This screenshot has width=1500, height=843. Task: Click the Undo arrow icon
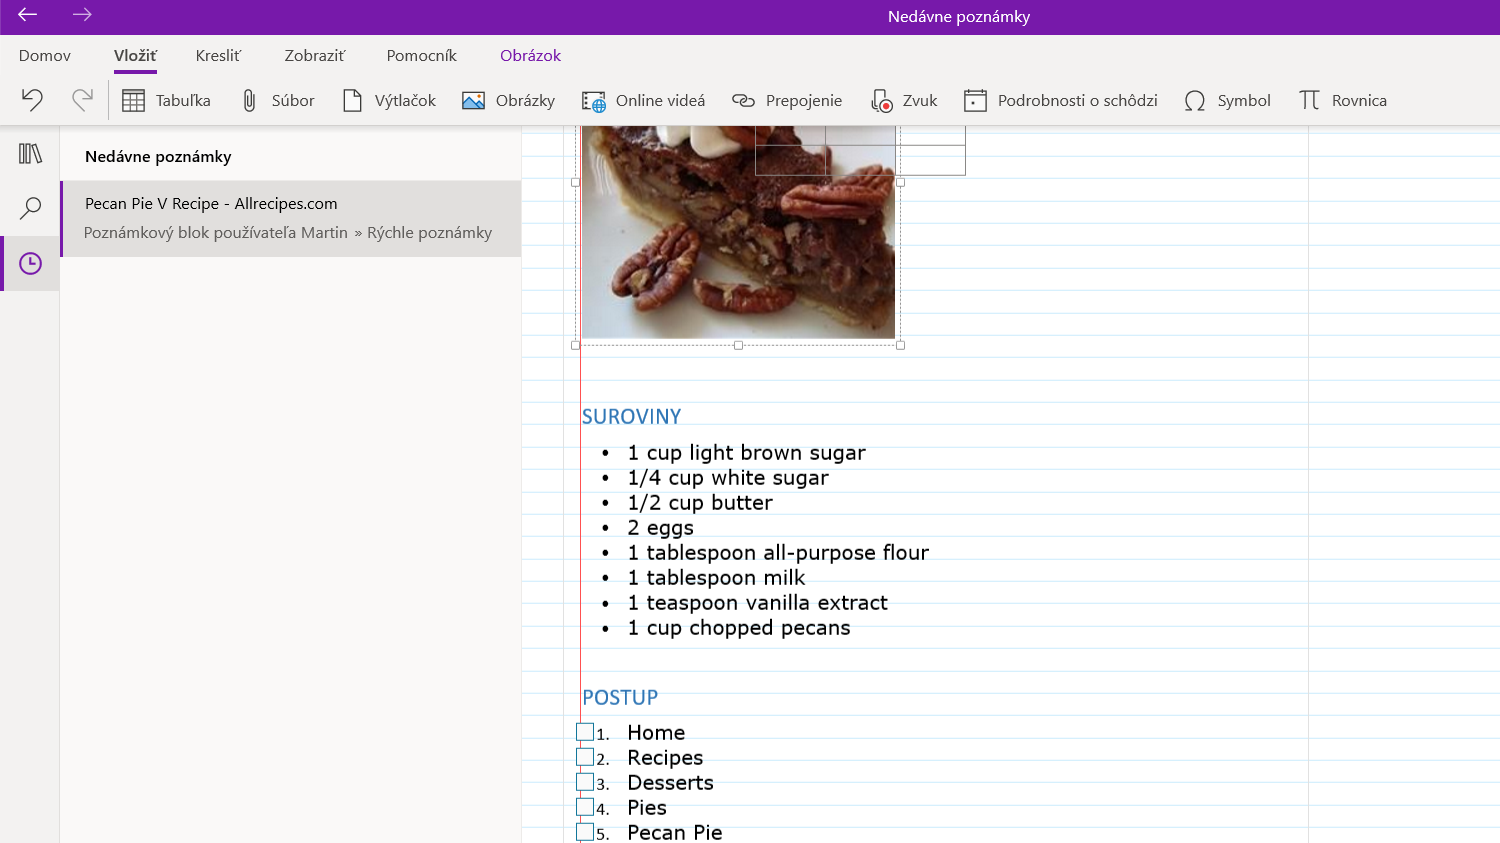point(32,100)
